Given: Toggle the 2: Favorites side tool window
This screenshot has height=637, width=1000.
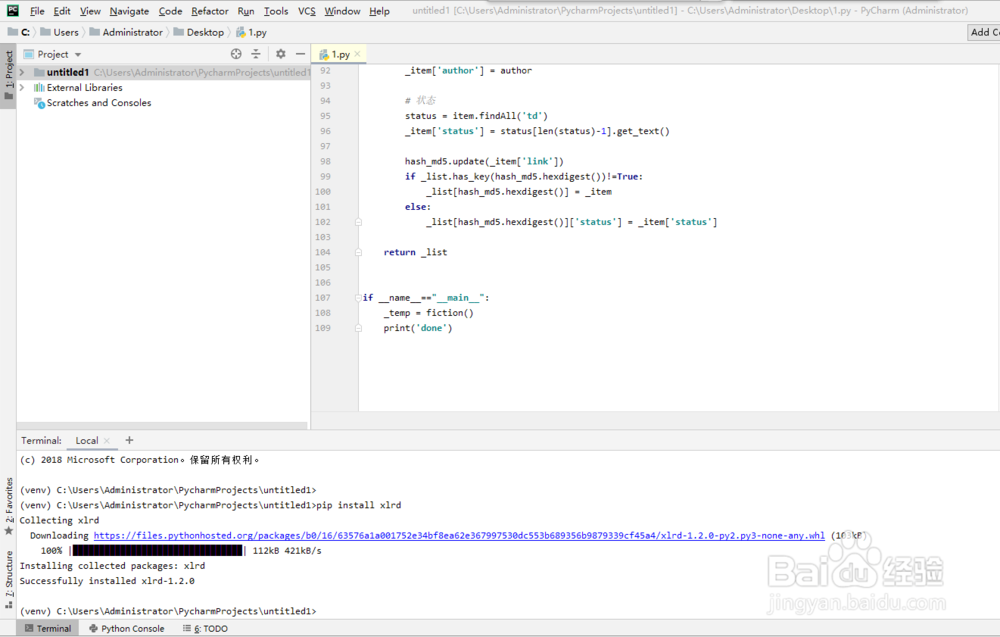Looking at the screenshot, I should pyautogui.click(x=8, y=507).
